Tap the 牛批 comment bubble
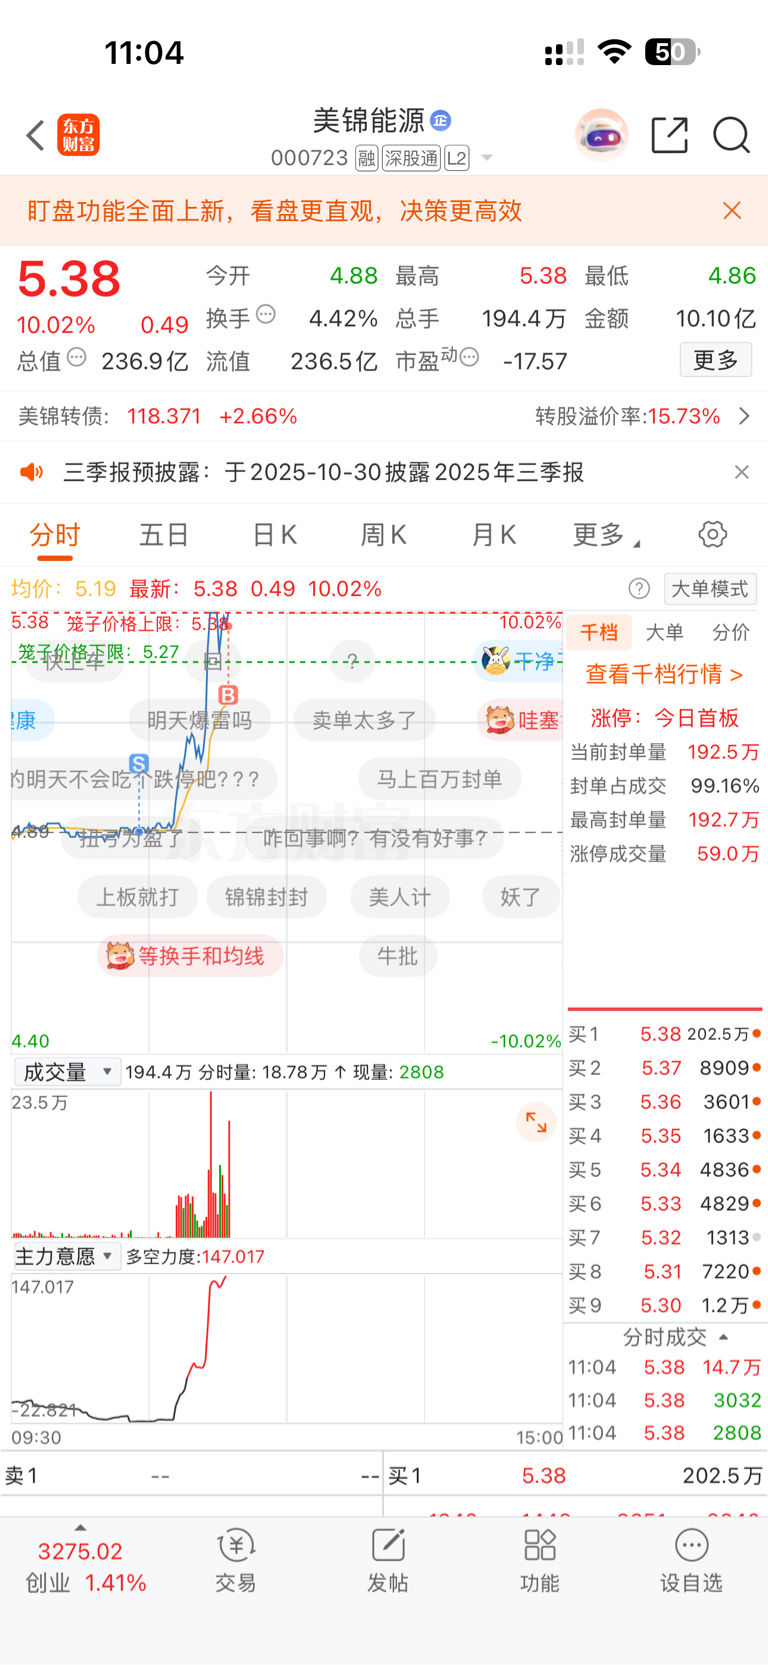 (398, 956)
